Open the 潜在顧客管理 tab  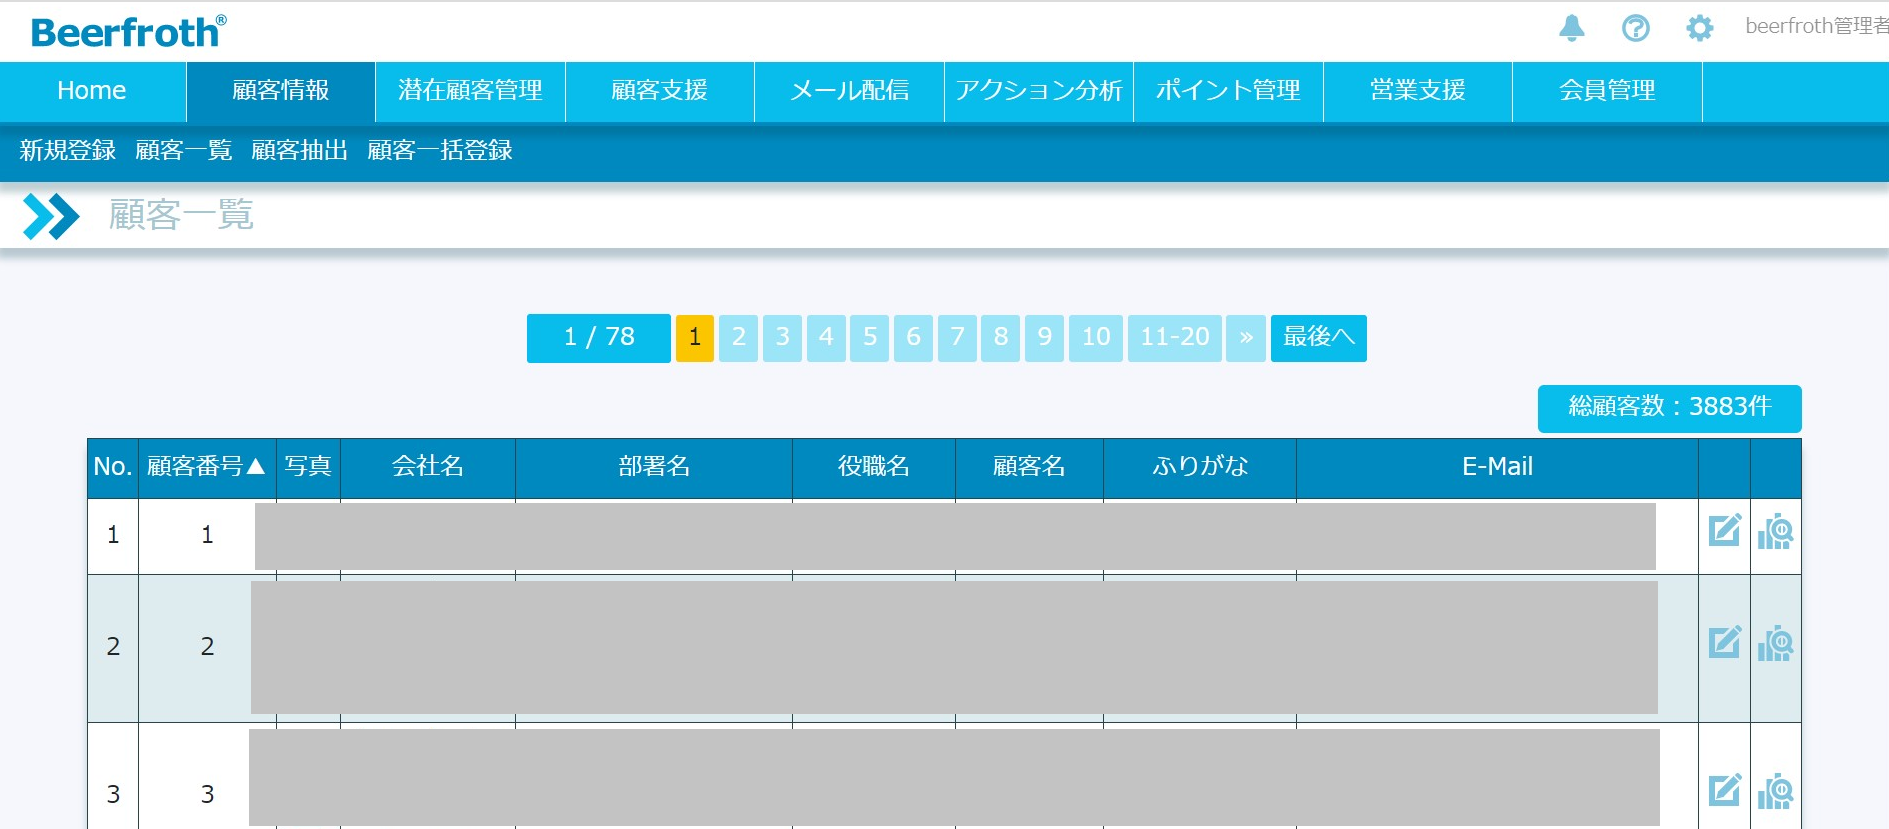click(470, 91)
